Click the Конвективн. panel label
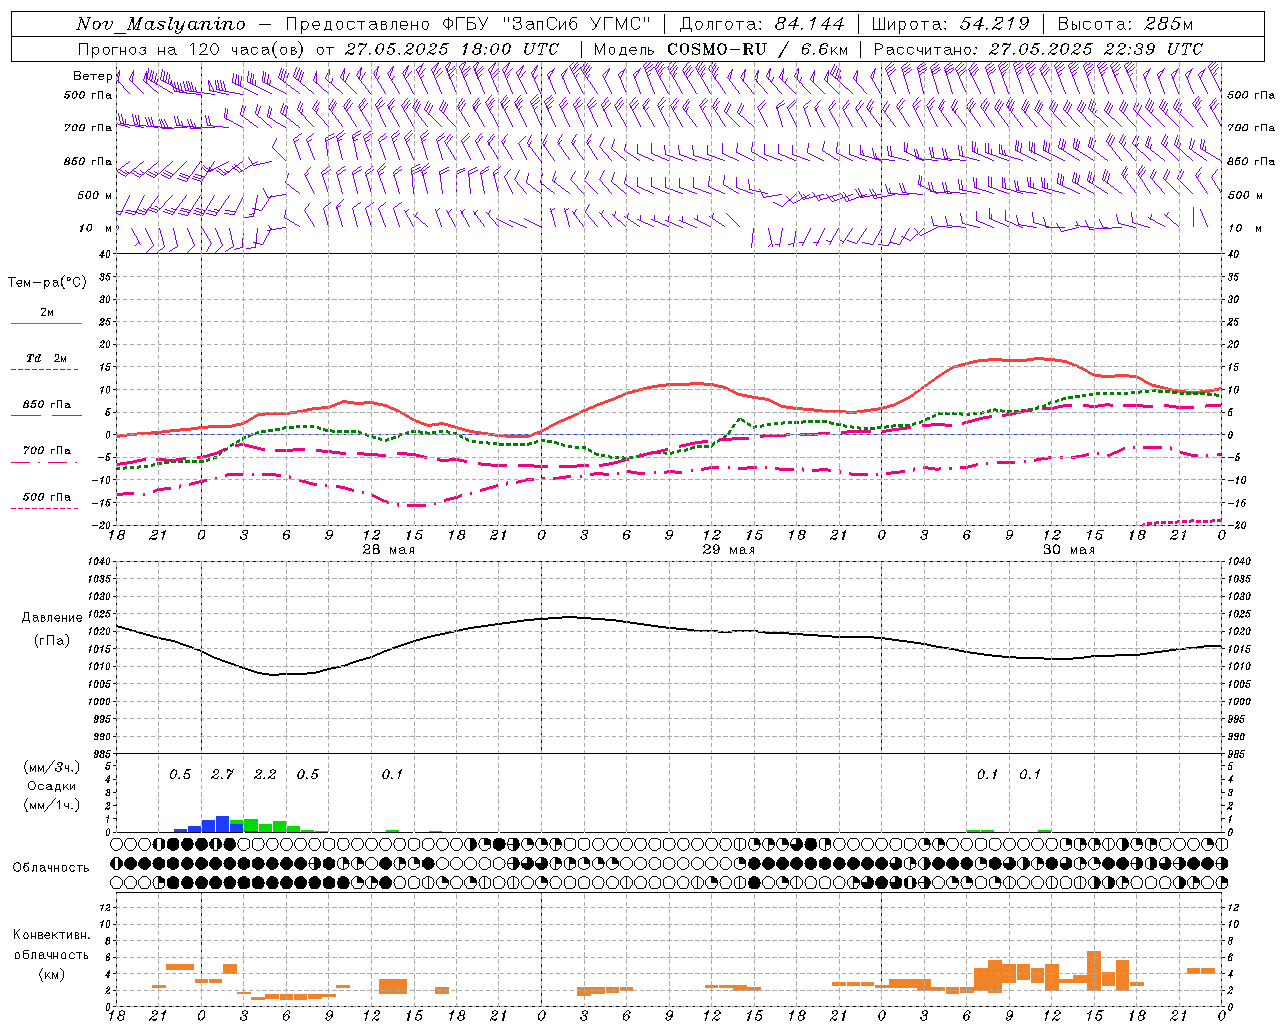Screen dimensions: 1280x1024 (x=52, y=935)
